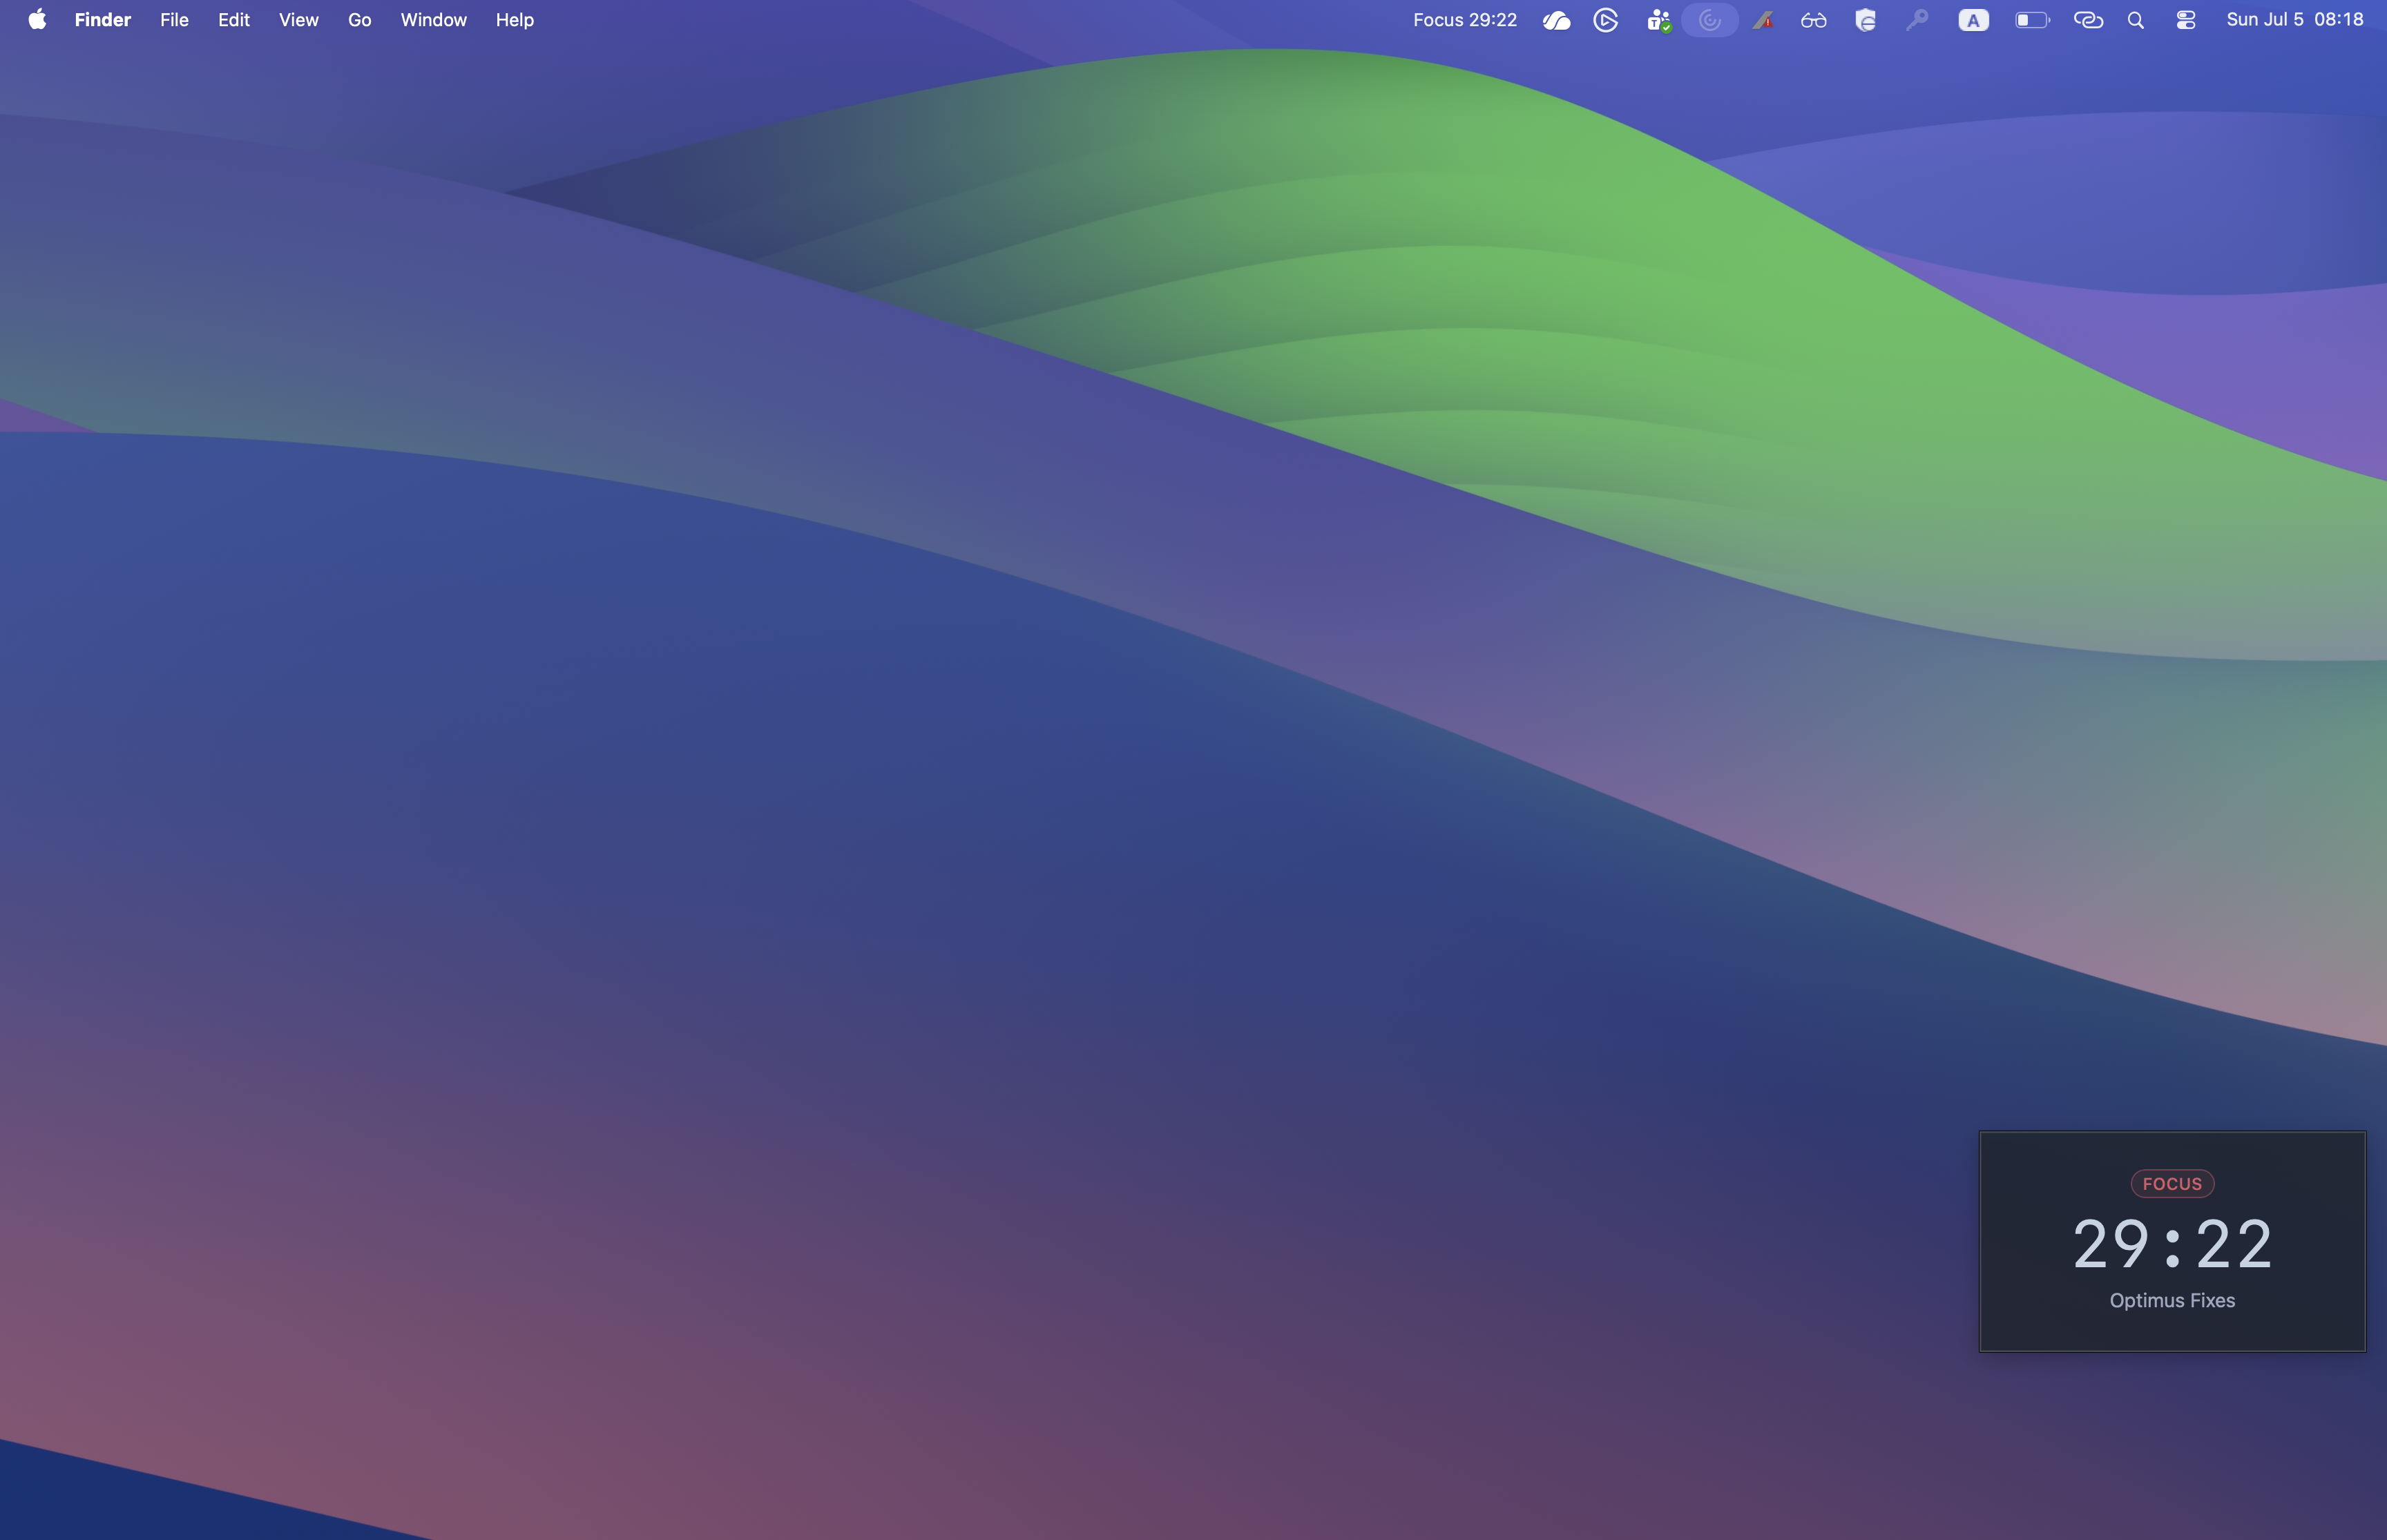Viewport: 2387px width, 1540px height.
Task: Click the Optimus Fixes task label
Action: click(2172, 1300)
